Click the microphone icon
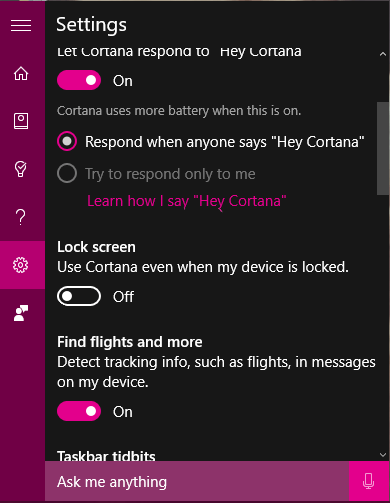This screenshot has height=503, width=390. coord(369,481)
